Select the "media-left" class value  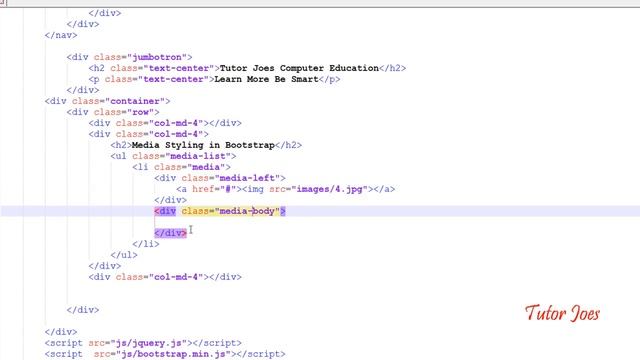tap(247, 178)
